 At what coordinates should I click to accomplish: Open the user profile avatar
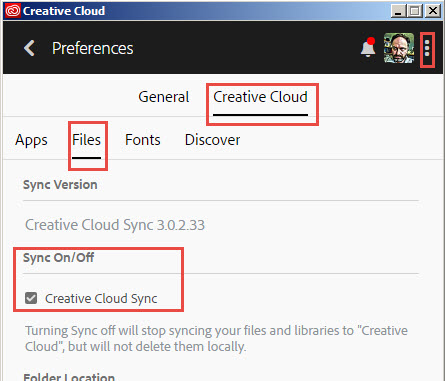coord(399,48)
